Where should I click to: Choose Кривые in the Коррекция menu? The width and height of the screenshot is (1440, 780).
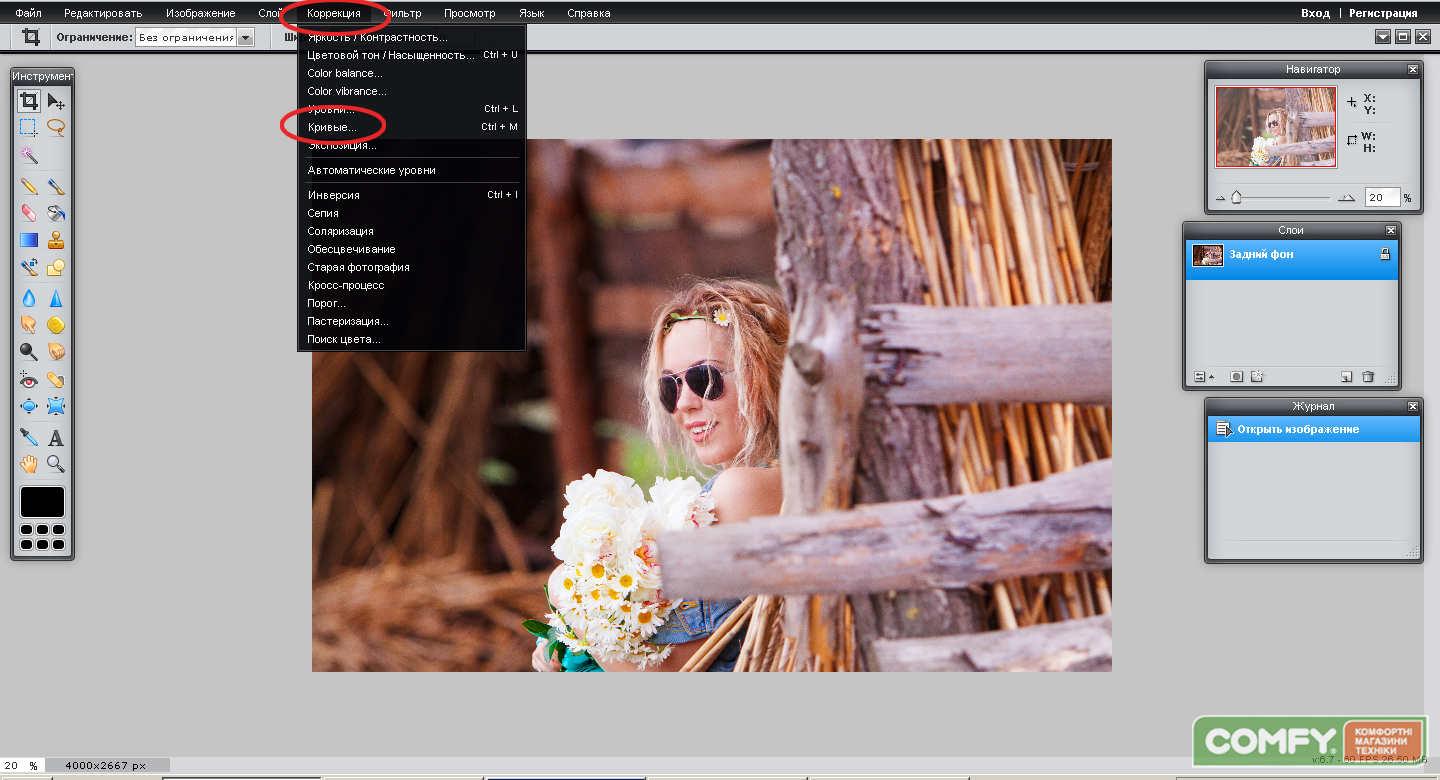[412, 127]
